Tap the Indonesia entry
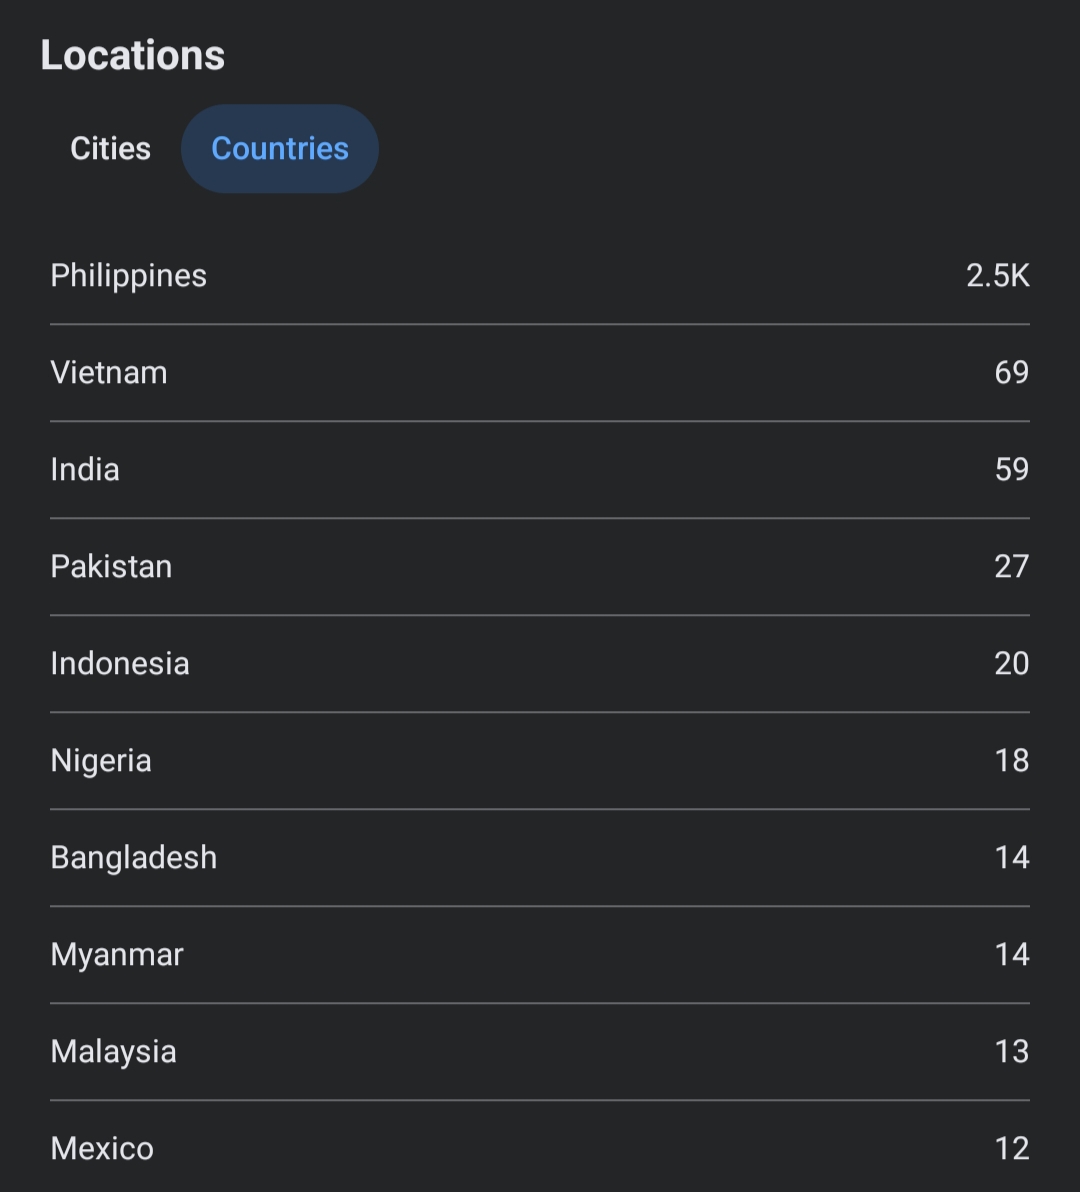This screenshot has width=1080, height=1192. pyautogui.click(x=540, y=664)
